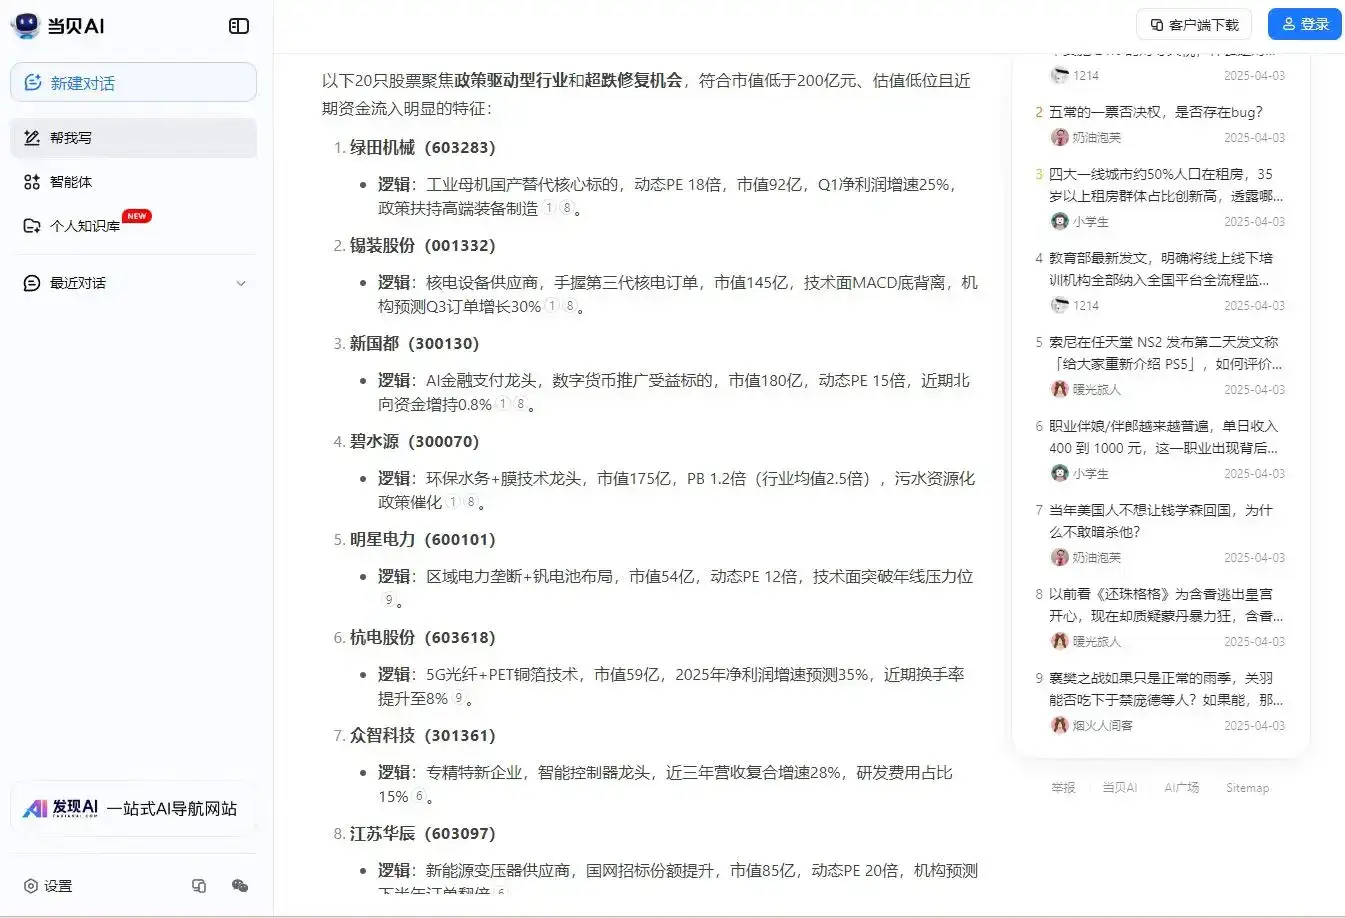Image resolution: width=1345 pixels, height=918 pixels.
Task: Expand the 最近对话 section chevron
Action: pos(241,283)
